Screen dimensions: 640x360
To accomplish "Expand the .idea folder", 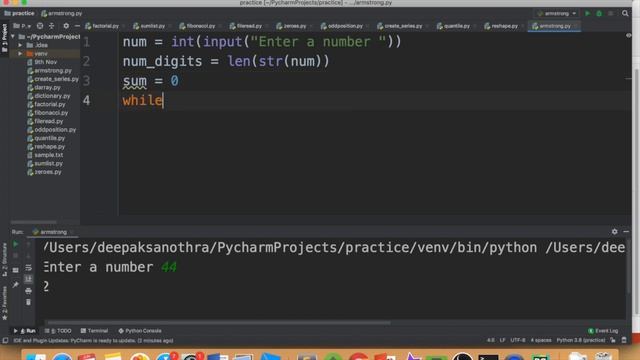I will point(20,45).
